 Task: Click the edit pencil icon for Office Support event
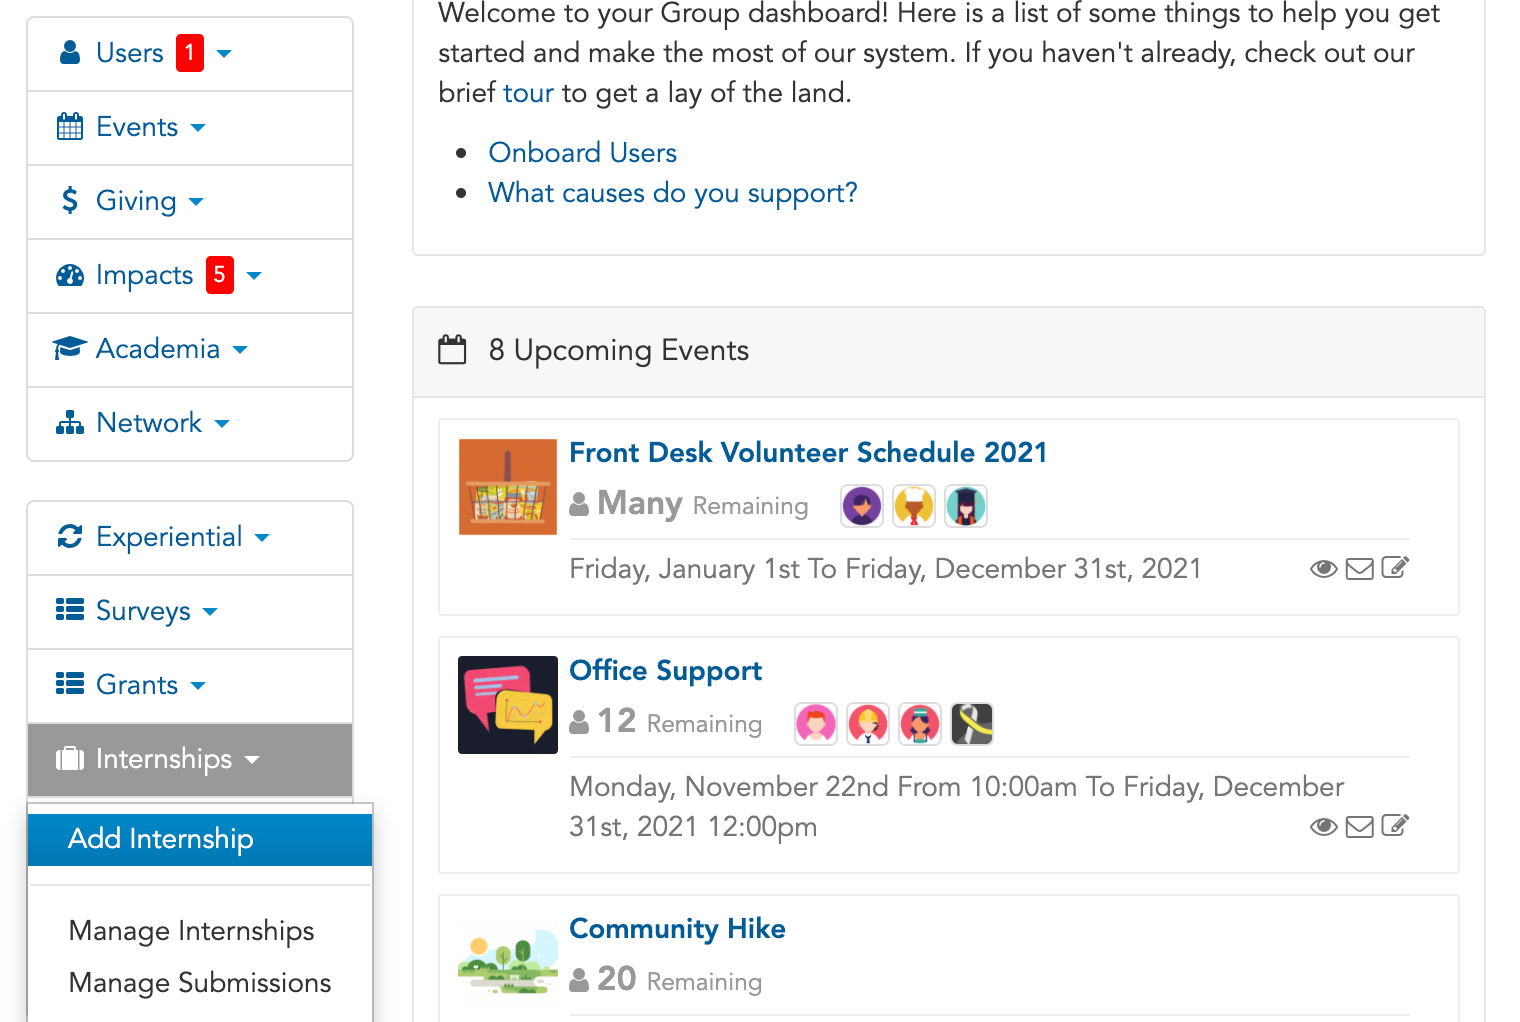tap(1395, 826)
